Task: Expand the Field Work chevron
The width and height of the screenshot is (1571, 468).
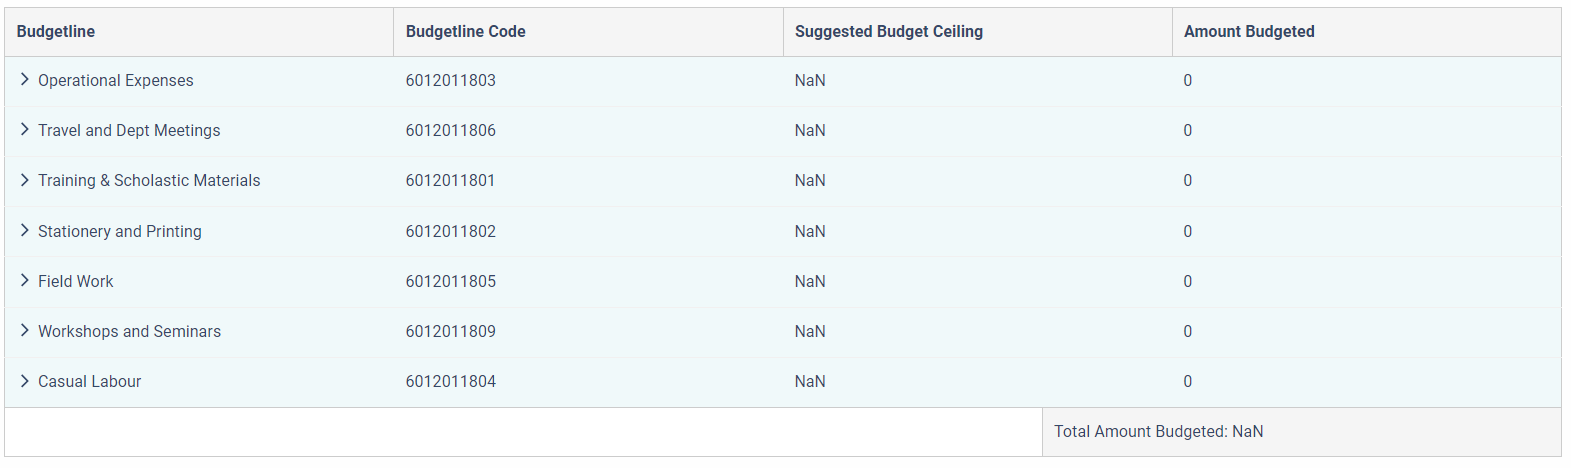Action: pyautogui.click(x=25, y=281)
